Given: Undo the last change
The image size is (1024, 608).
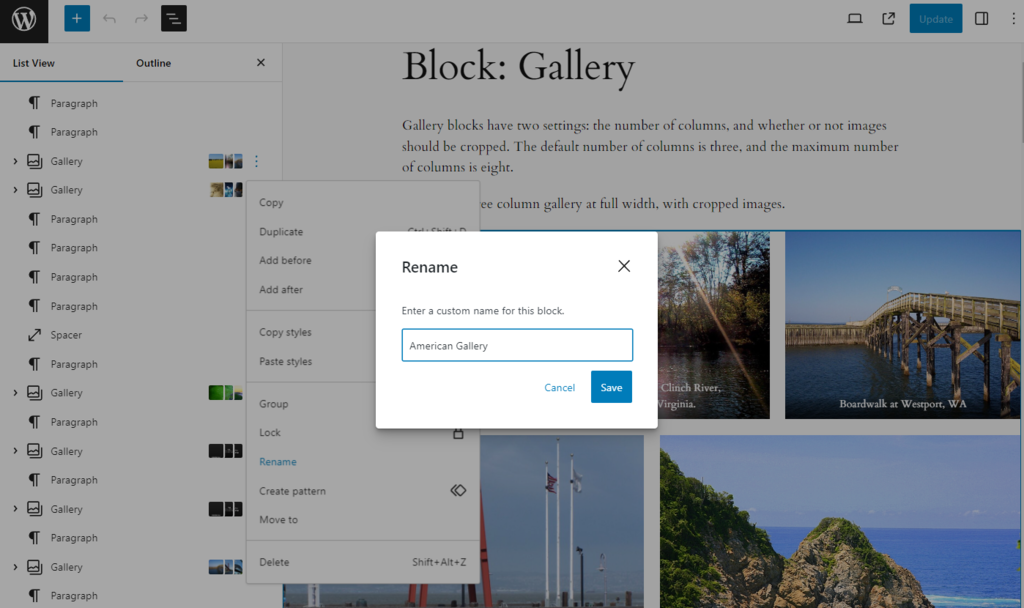Looking at the screenshot, I should pos(109,18).
